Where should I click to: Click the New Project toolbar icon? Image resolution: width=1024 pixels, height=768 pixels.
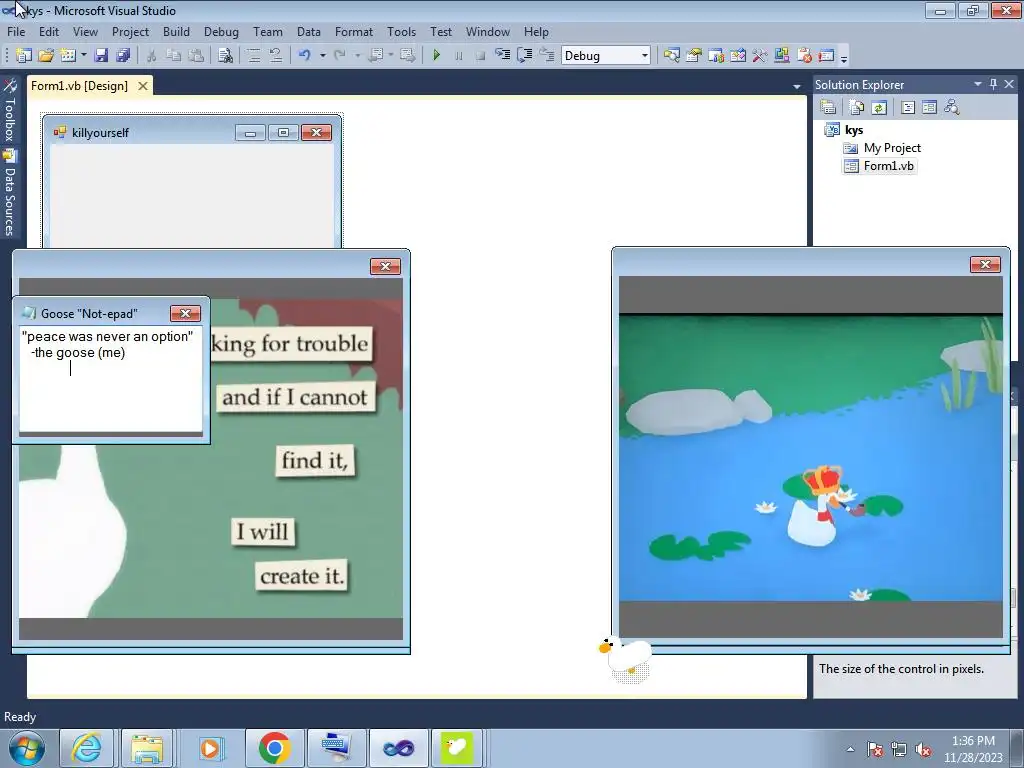(x=24, y=56)
